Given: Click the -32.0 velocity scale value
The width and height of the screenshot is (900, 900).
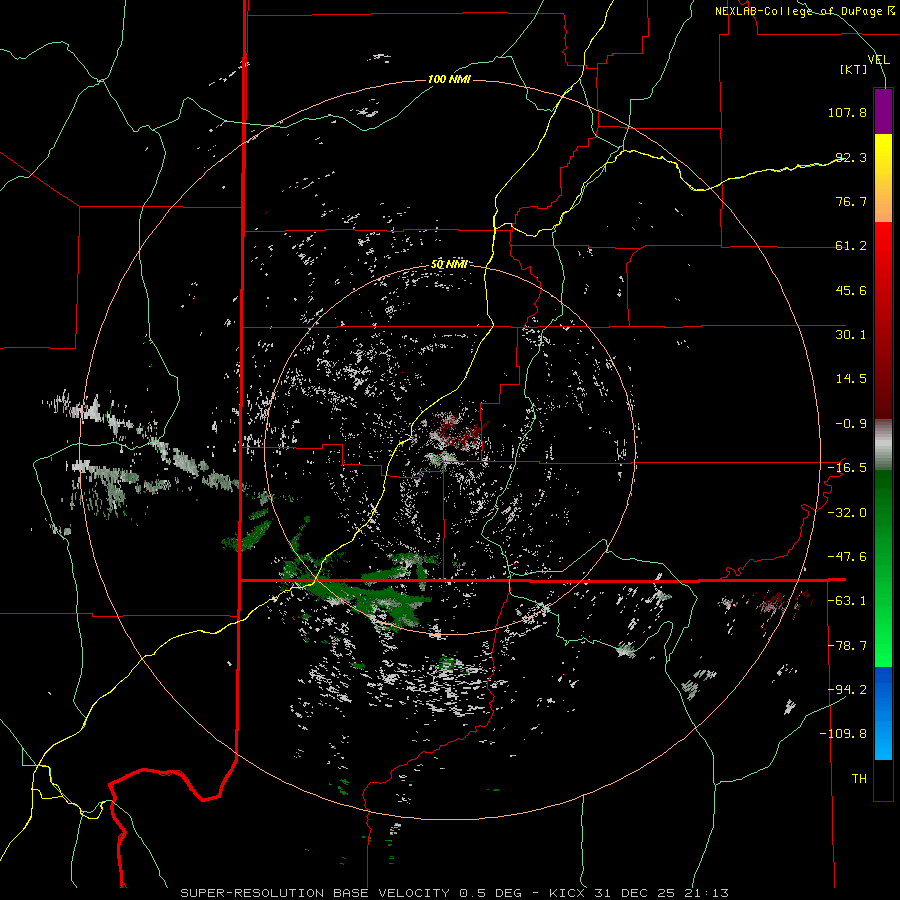Looking at the screenshot, I should pyautogui.click(x=847, y=513).
